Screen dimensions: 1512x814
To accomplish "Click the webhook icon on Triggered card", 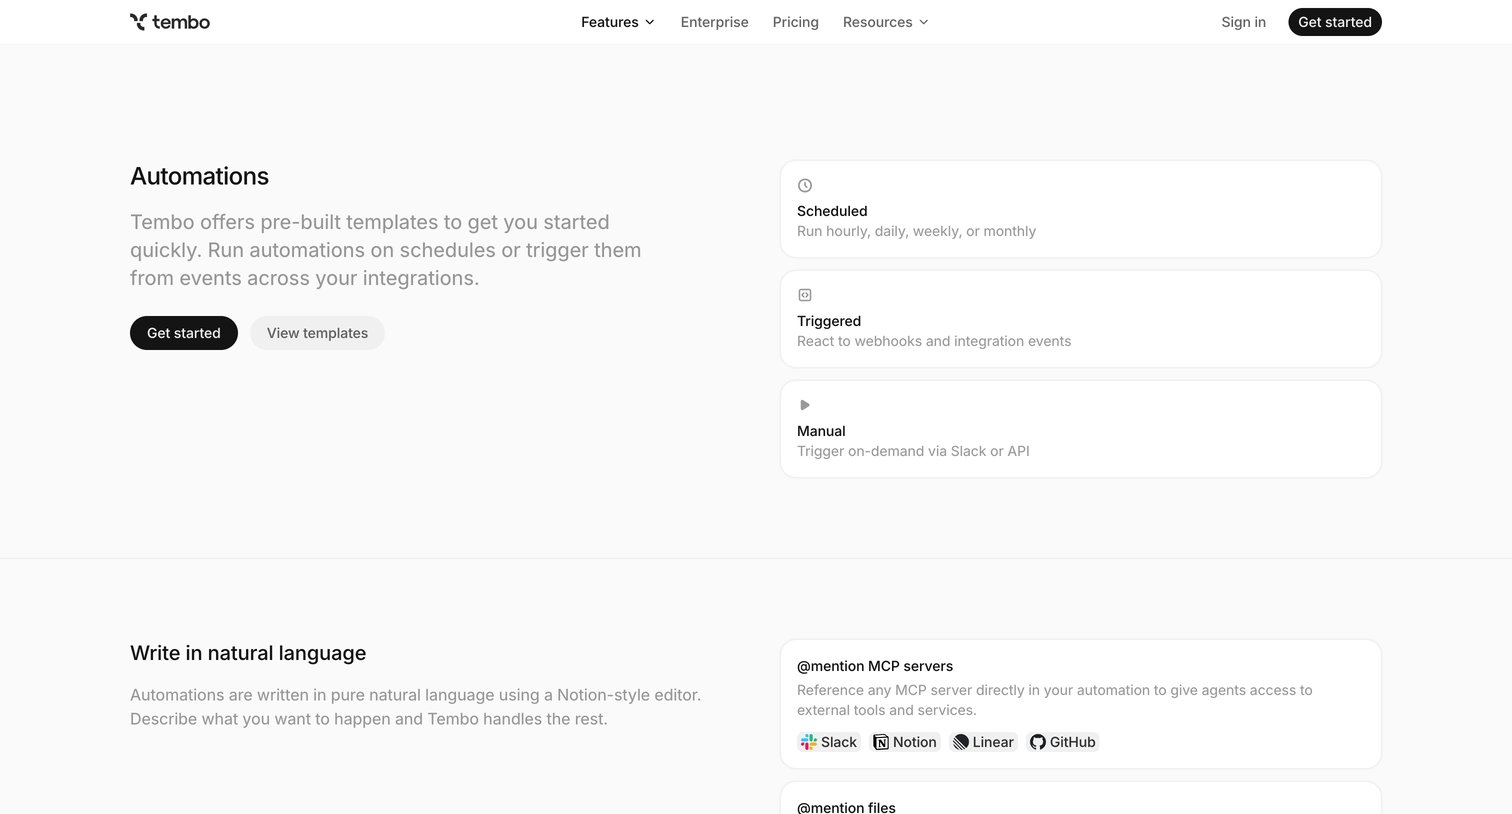I will pos(805,295).
